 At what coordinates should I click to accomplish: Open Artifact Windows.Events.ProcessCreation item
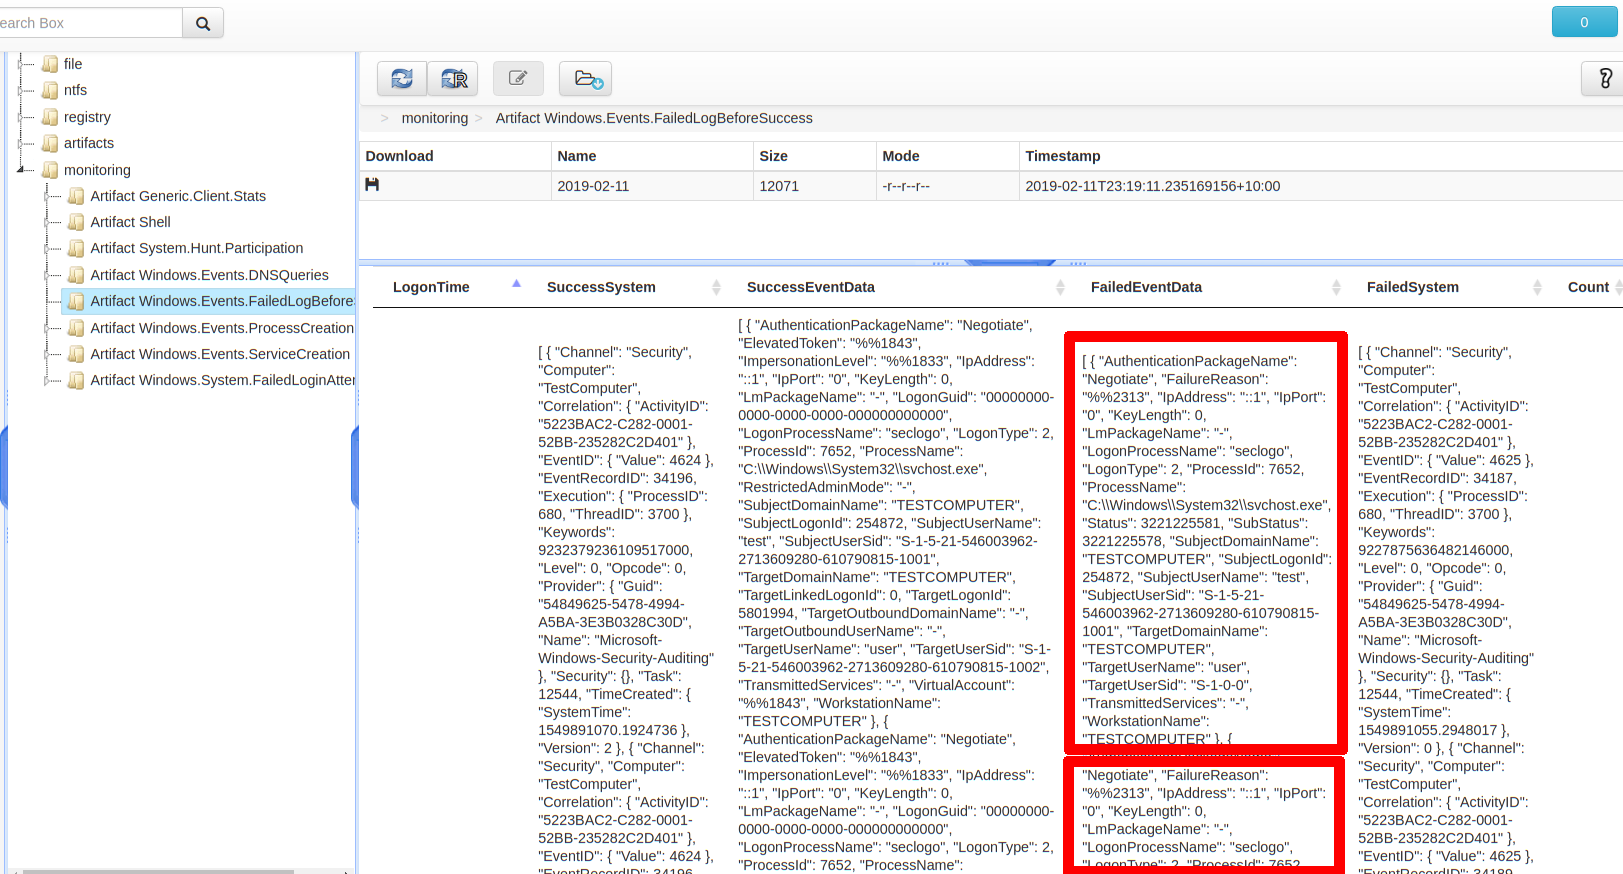[221, 328]
